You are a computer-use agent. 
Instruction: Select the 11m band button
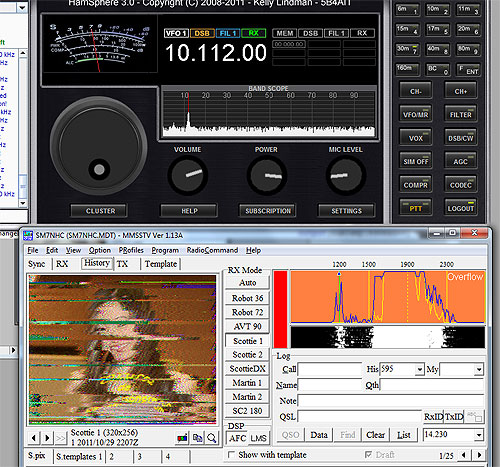coord(468,9)
